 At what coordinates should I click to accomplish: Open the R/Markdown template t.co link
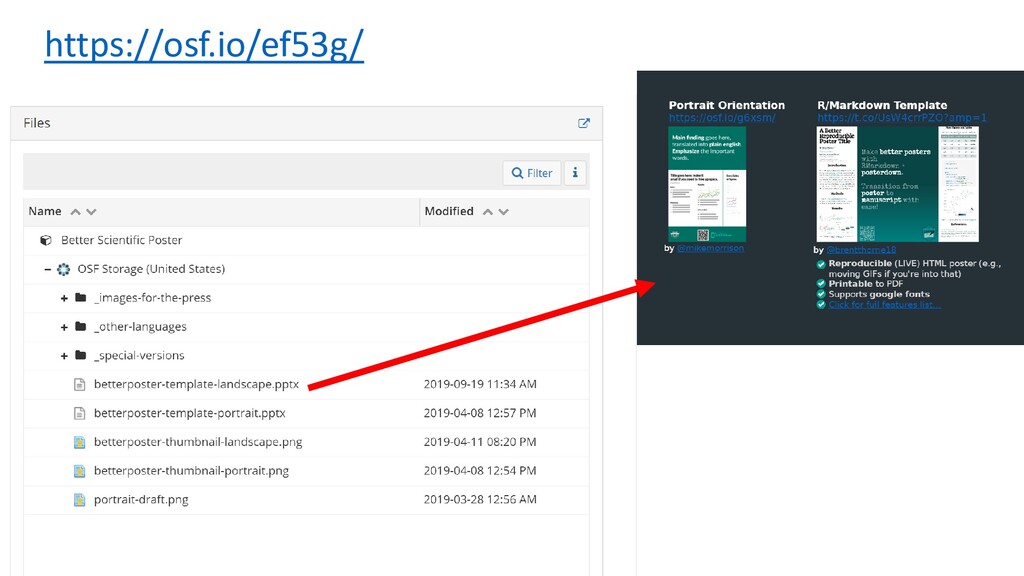click(902, 118)
